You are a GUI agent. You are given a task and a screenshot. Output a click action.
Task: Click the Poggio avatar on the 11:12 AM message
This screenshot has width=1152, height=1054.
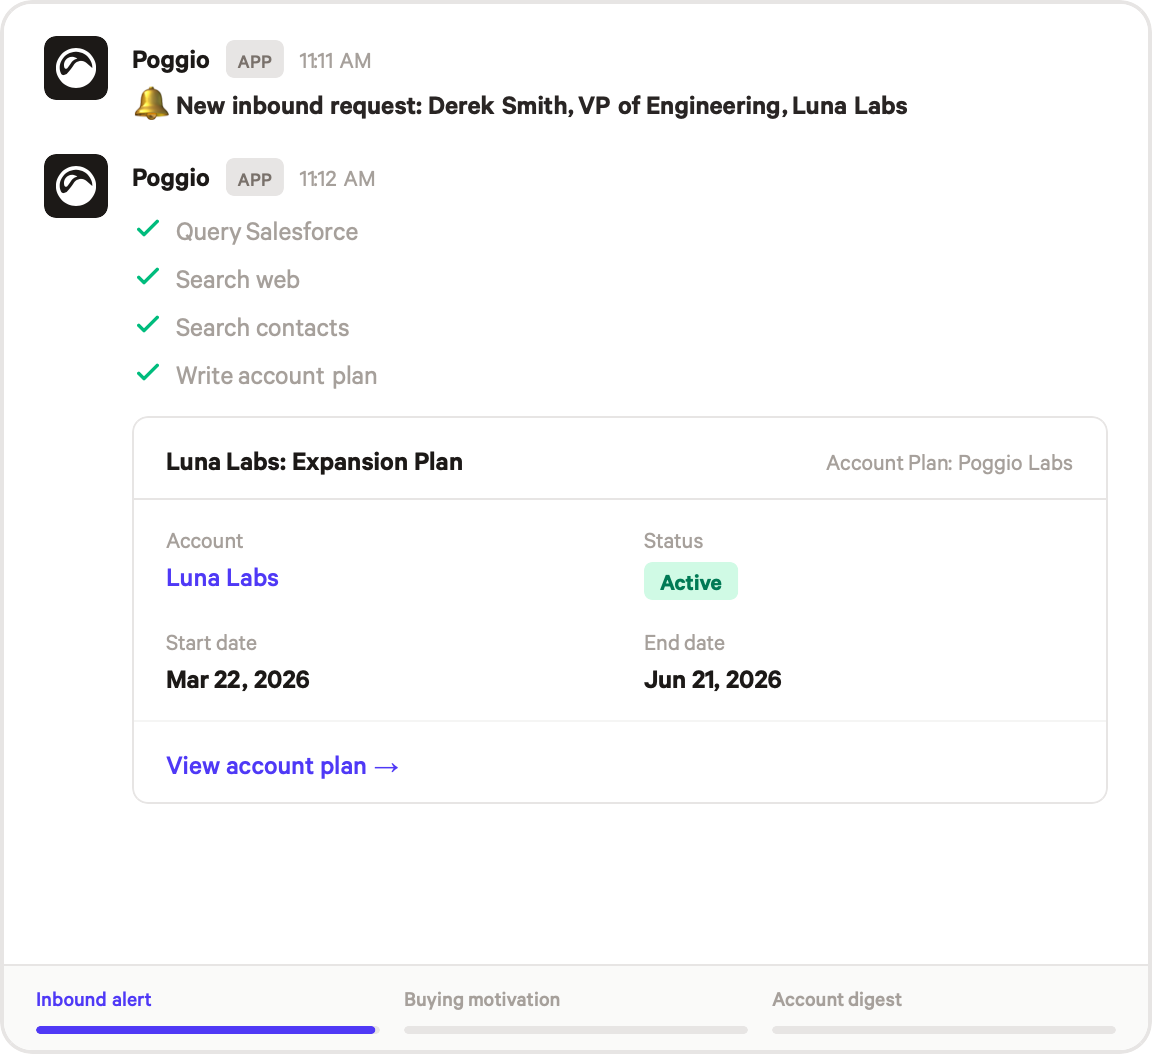click(x=76, y=186)
